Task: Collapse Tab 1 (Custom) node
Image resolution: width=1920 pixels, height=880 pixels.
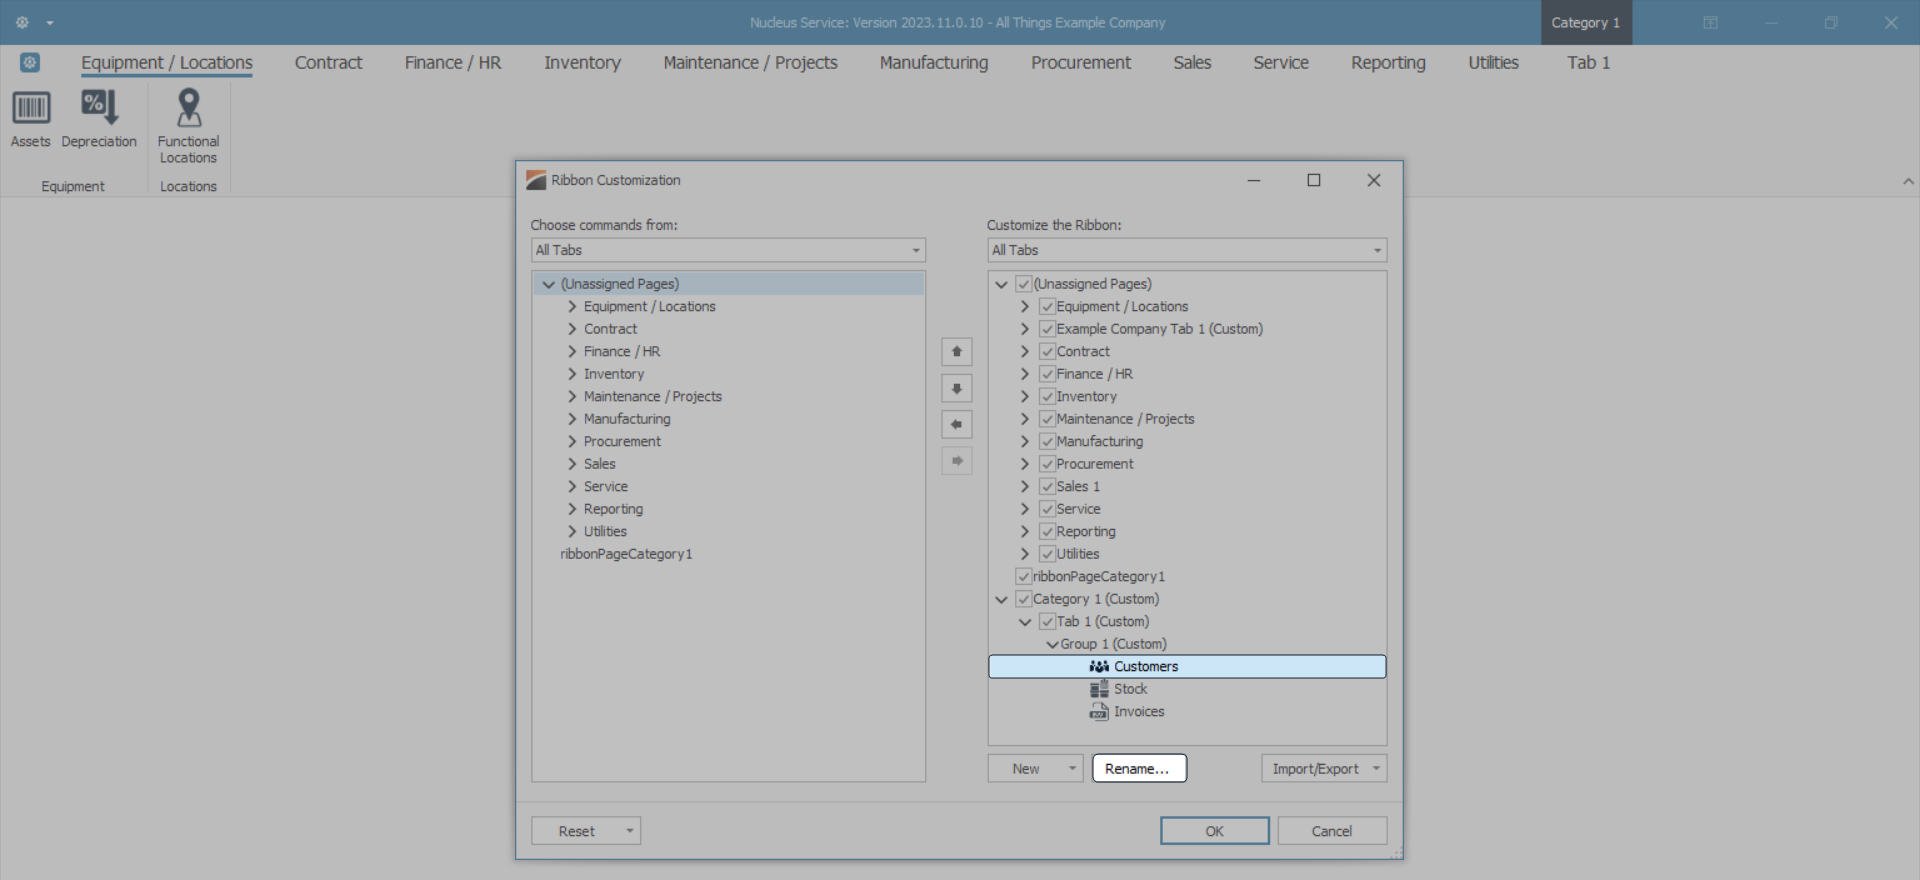Action: pyautogui.click(x=1024, y=622)
